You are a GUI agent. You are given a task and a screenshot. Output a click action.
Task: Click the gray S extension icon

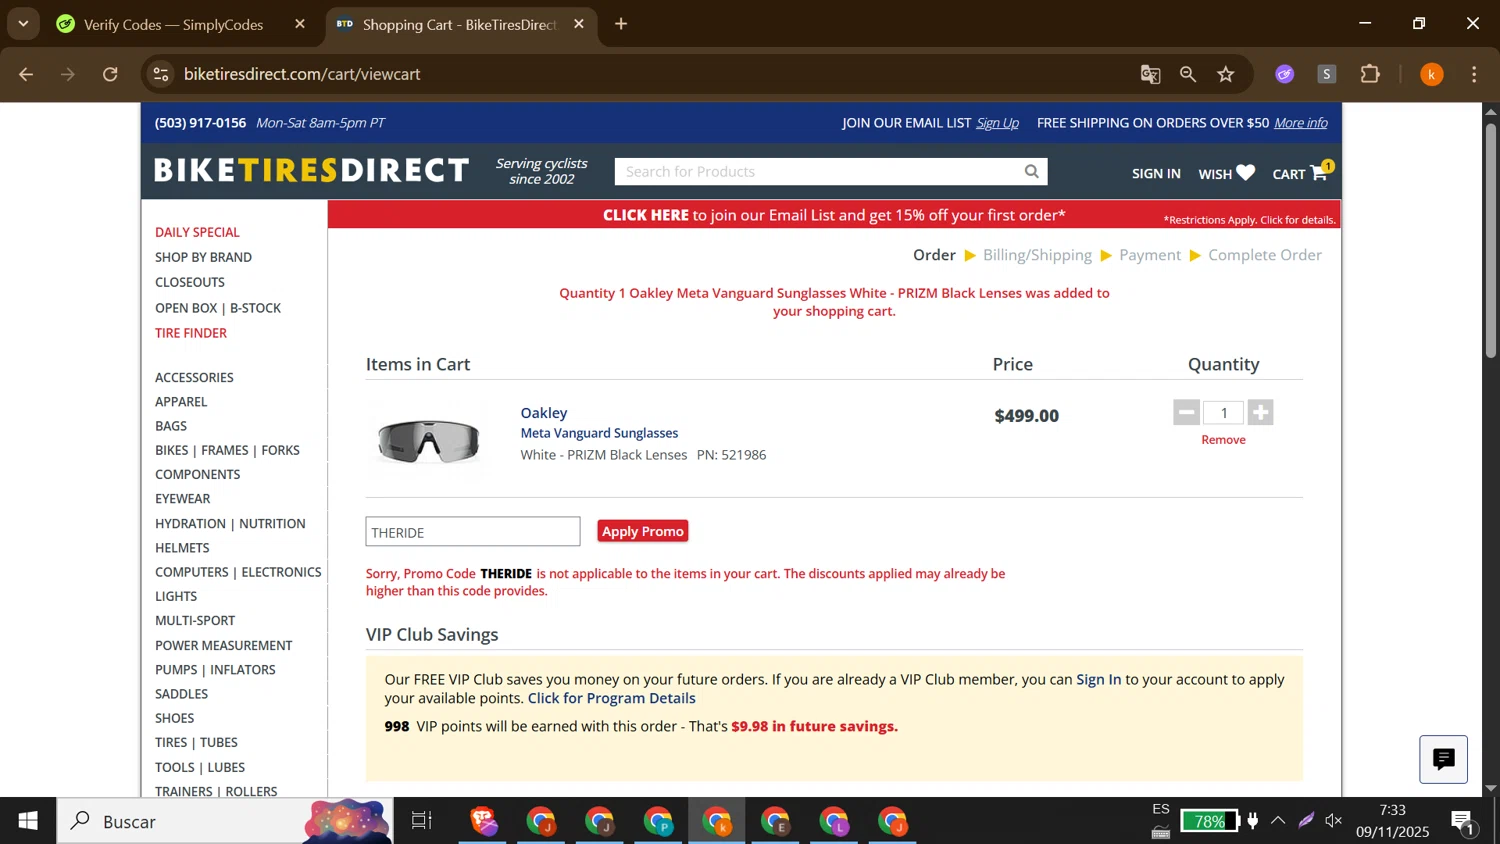pyautogui.click(x=1327, y=74)
